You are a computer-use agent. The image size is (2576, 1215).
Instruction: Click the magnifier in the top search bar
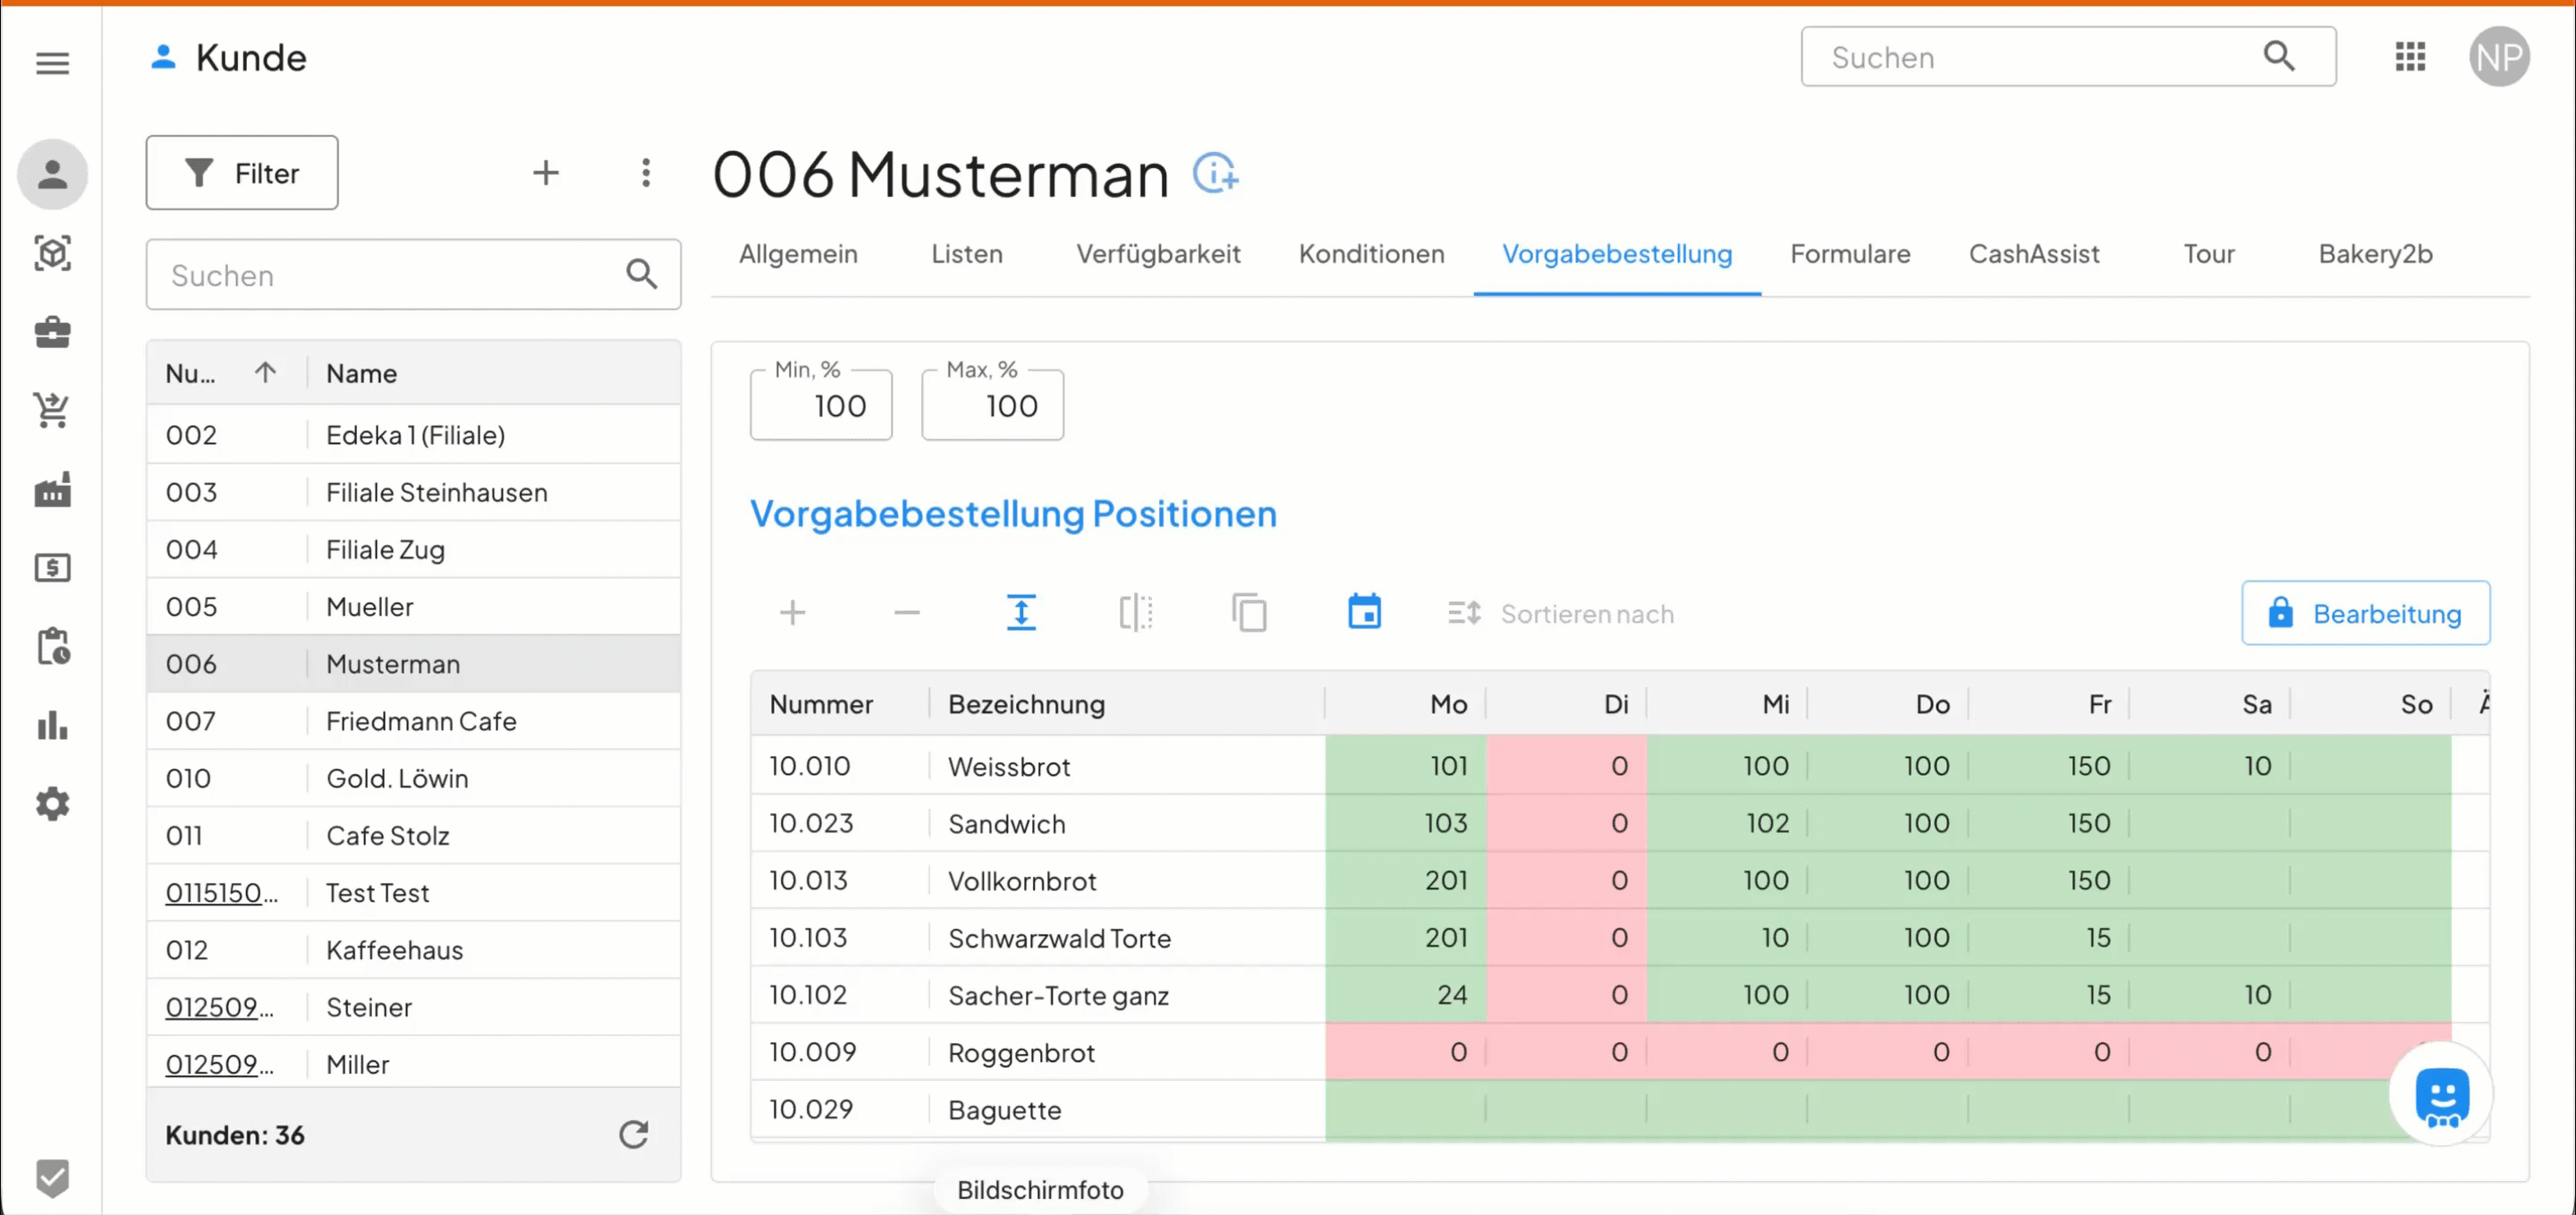click(2279, 56)
